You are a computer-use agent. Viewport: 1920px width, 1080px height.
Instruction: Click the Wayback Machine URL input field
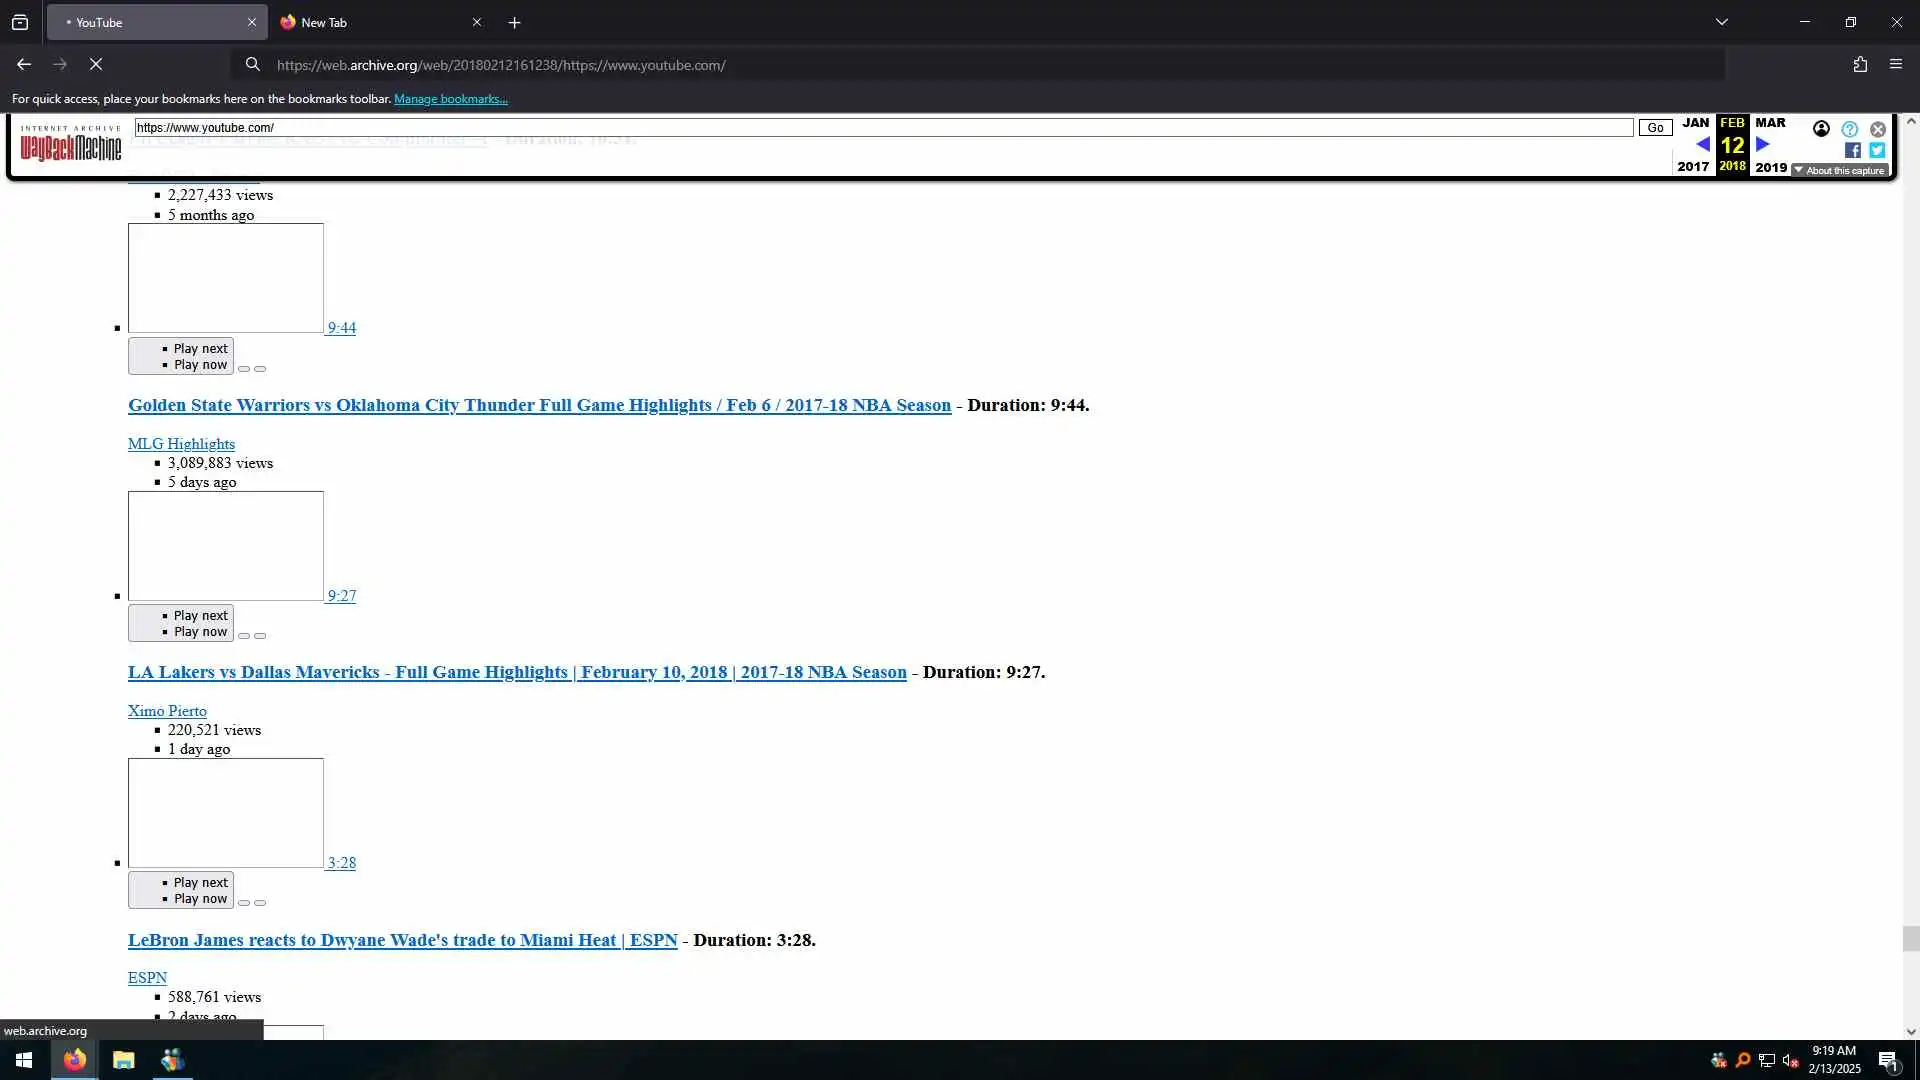880,128
